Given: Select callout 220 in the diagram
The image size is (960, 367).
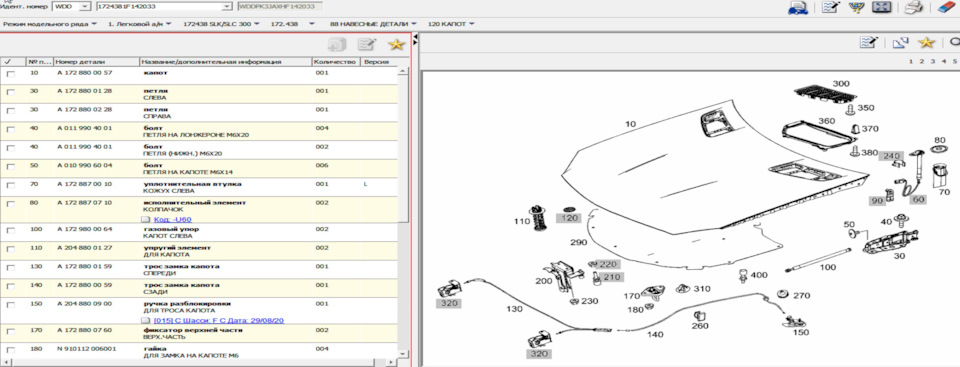Looking at the screenshot, I should point(608,265).
